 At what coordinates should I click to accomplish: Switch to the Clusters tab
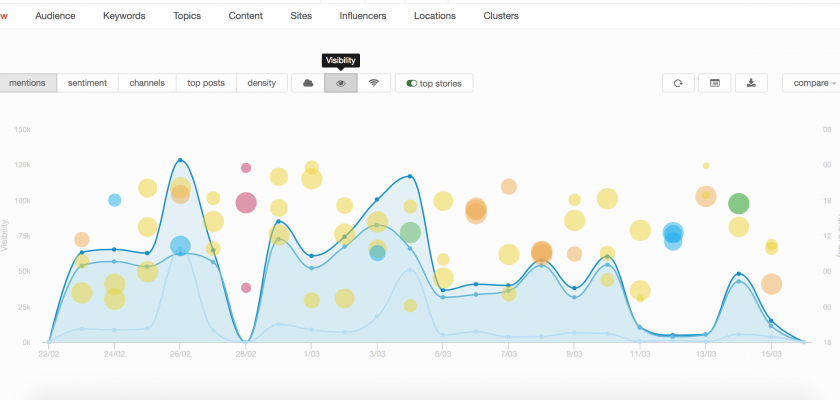501,16
